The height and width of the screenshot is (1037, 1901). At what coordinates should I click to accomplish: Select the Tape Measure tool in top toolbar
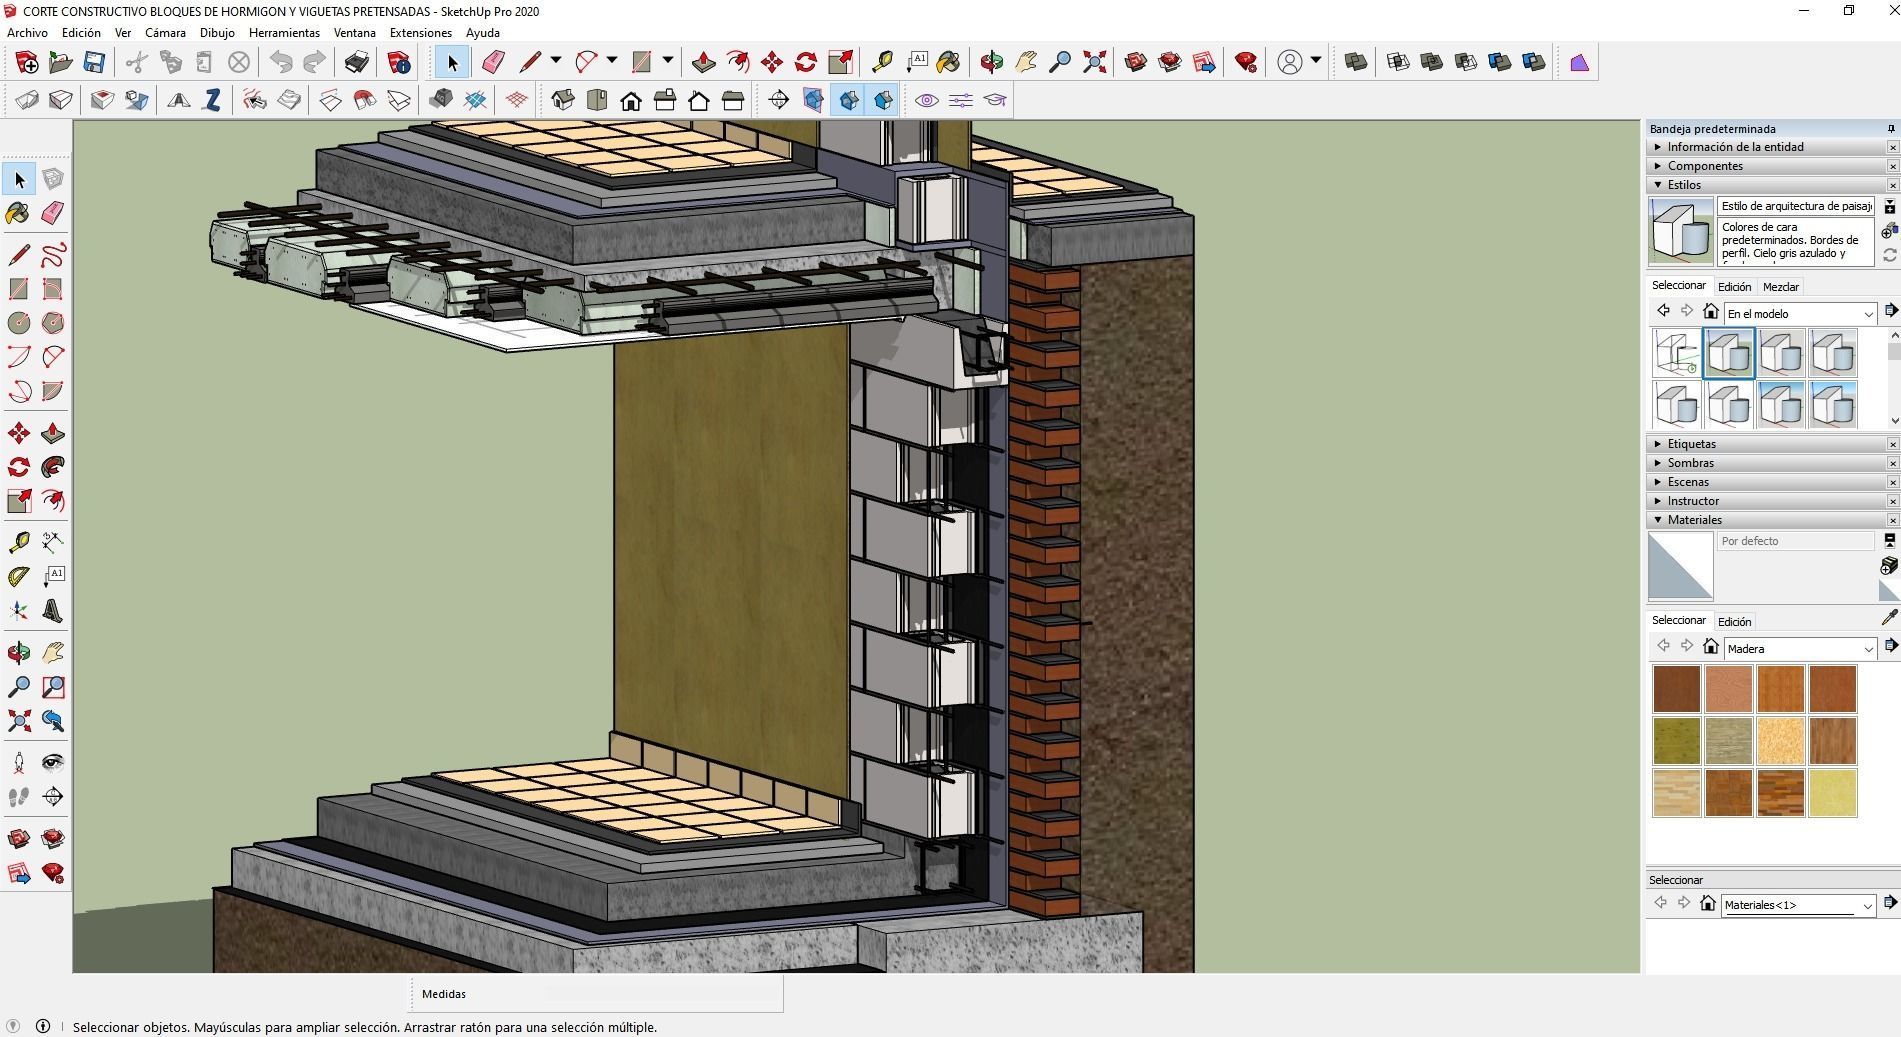(882, 62)
